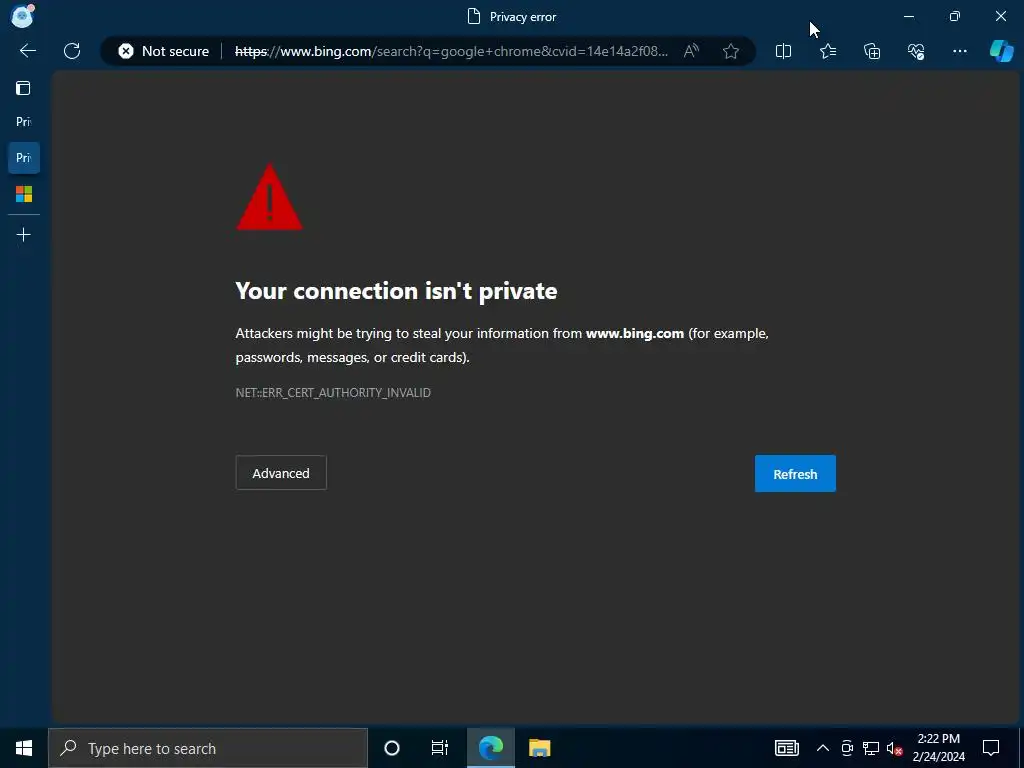
Task: Click the Meet Now tray icon
Action: [846, 748]
